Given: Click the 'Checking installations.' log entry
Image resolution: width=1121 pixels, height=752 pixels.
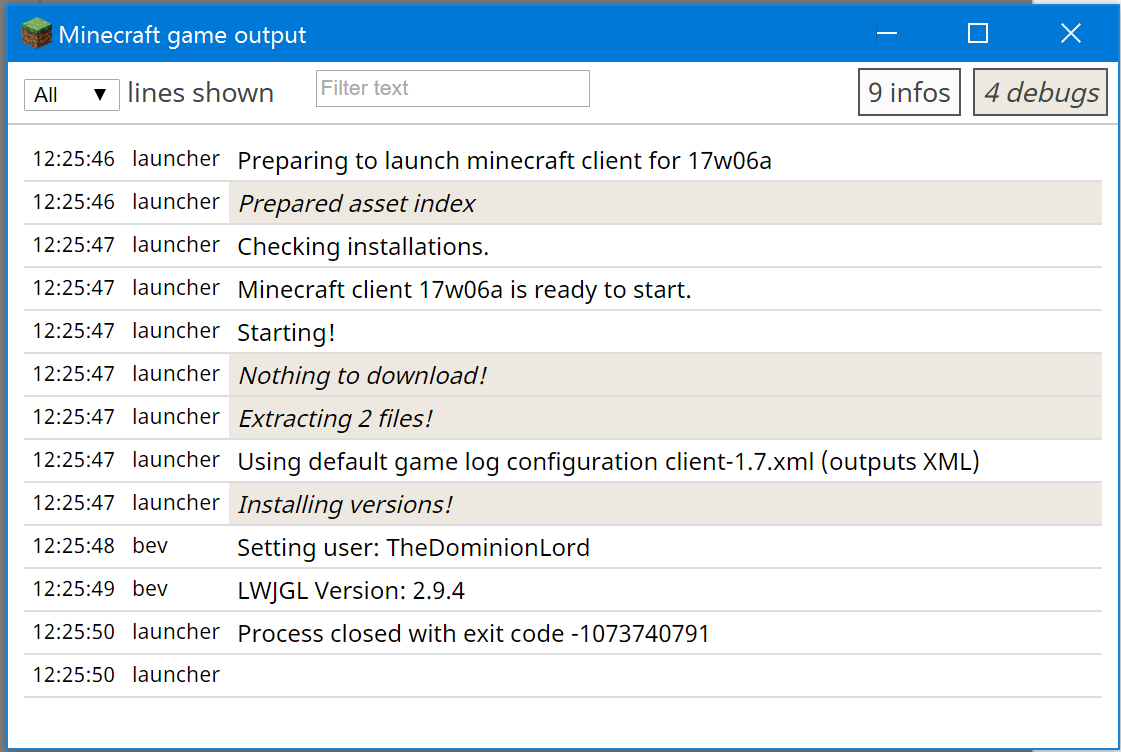Looking at the screenshot, I should coord(363,246).
